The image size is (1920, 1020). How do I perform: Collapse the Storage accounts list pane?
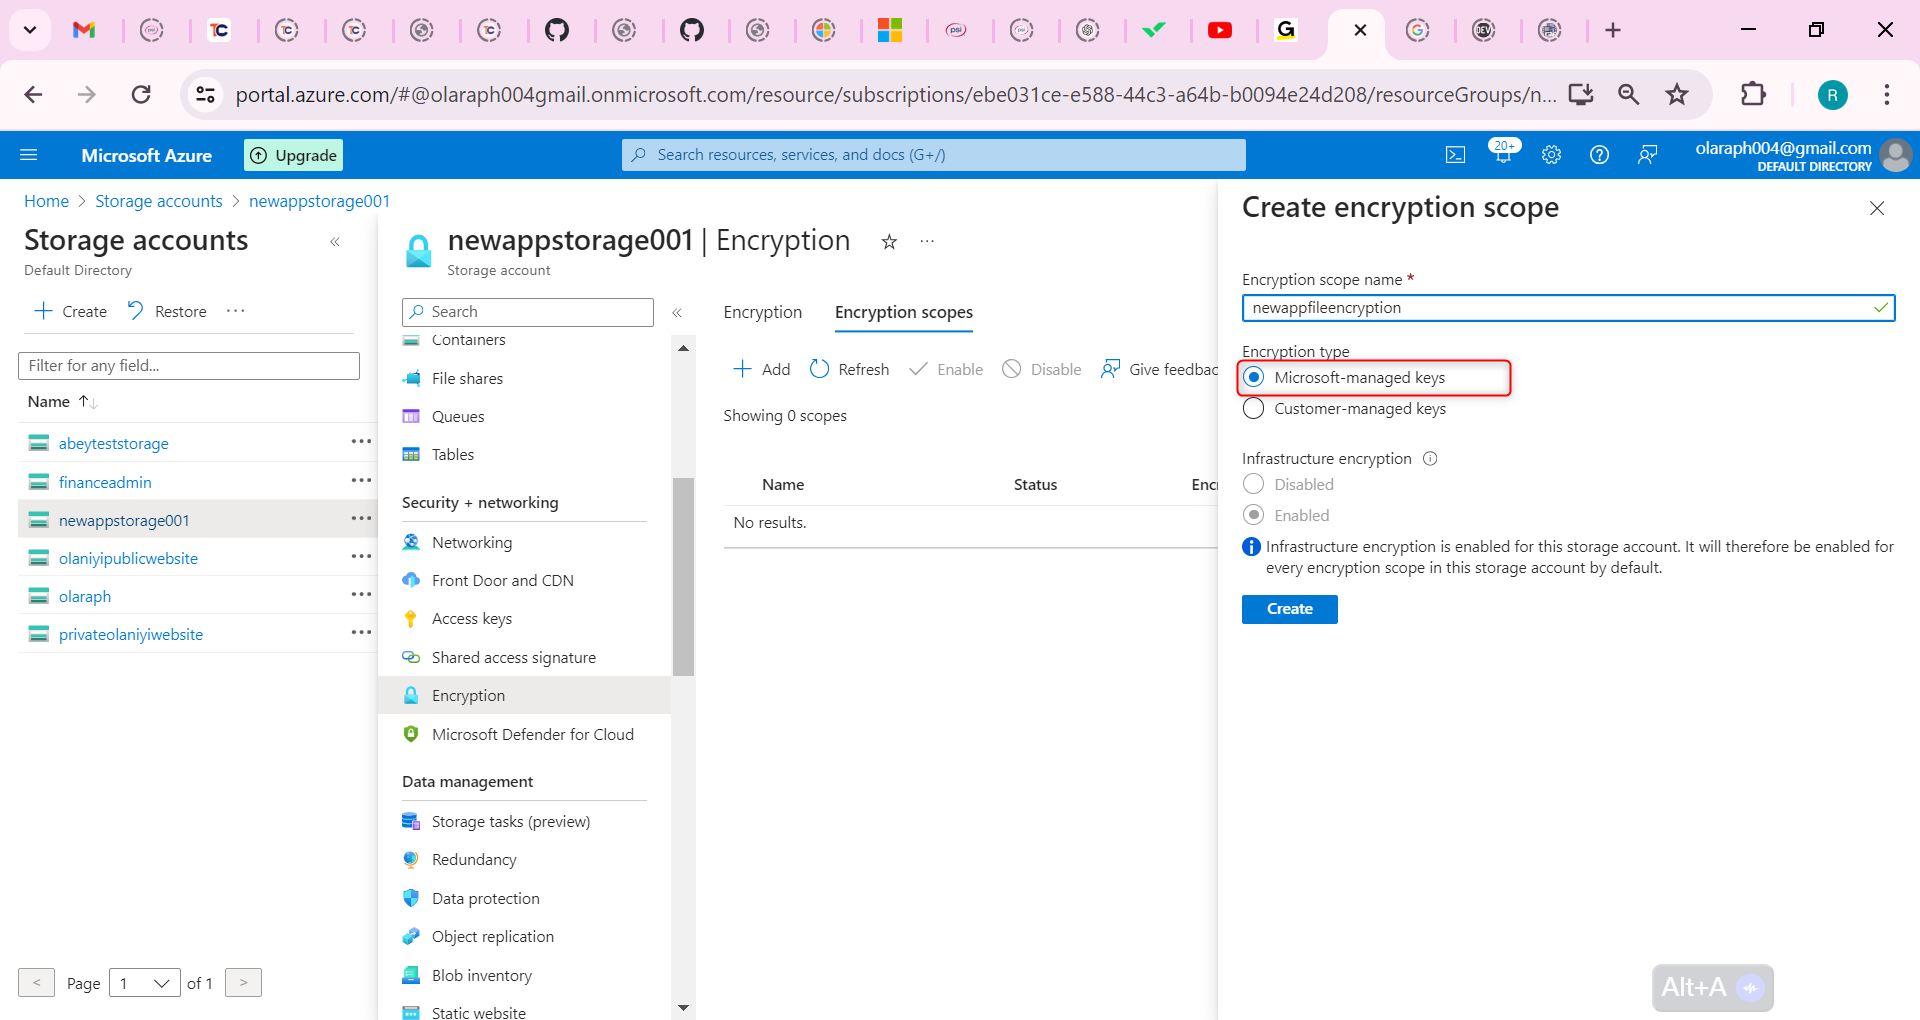(x=335, y=242)
